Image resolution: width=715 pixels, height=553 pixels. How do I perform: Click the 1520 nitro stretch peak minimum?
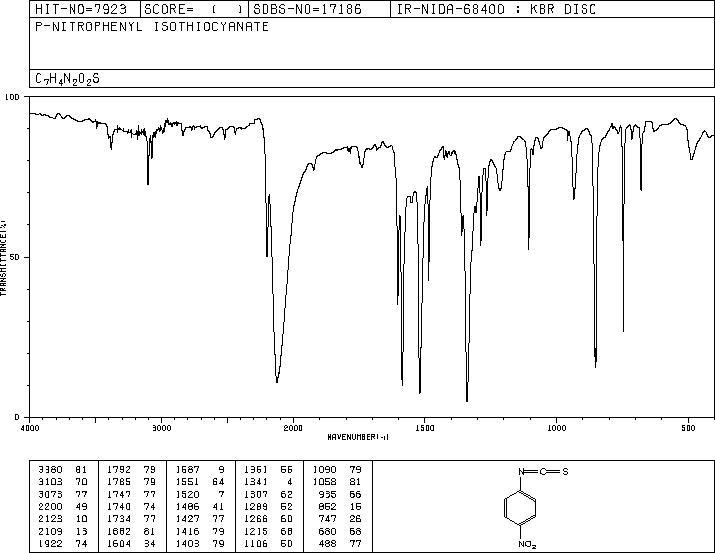pos(420,391)
